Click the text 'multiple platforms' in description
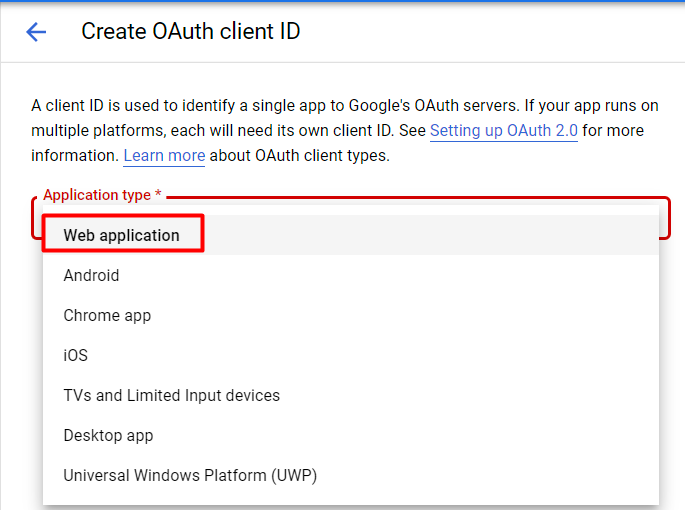The width and height of the screenshot is (685, 510). (94, 131)
